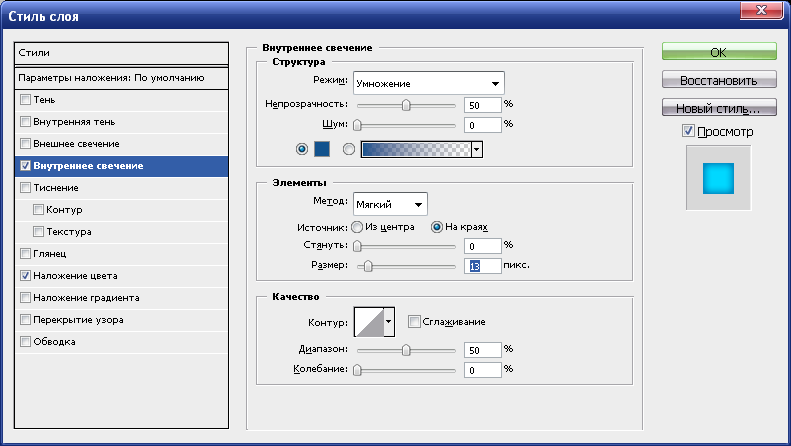
Task: Uncheck the Наложение цвета checkbox
Action: [25, 275]
